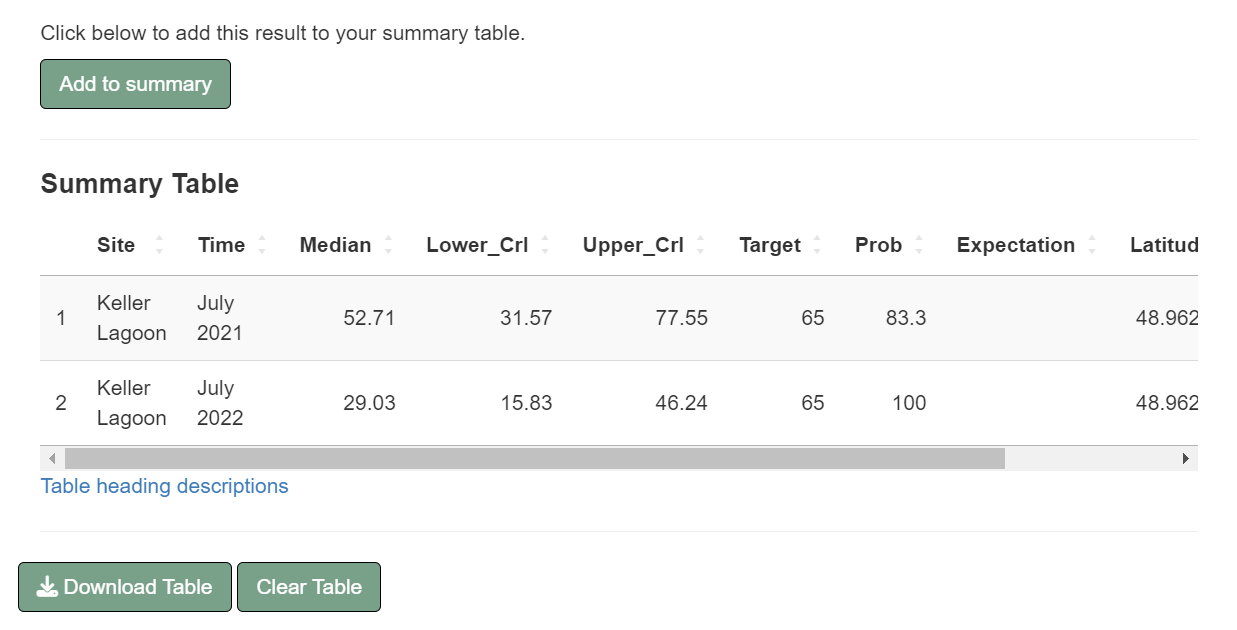The height and width of the screenshot is (630, 1237).
Task: Sort by Median column sort icon
Action: pyautogui.click(x=388, y=245)
